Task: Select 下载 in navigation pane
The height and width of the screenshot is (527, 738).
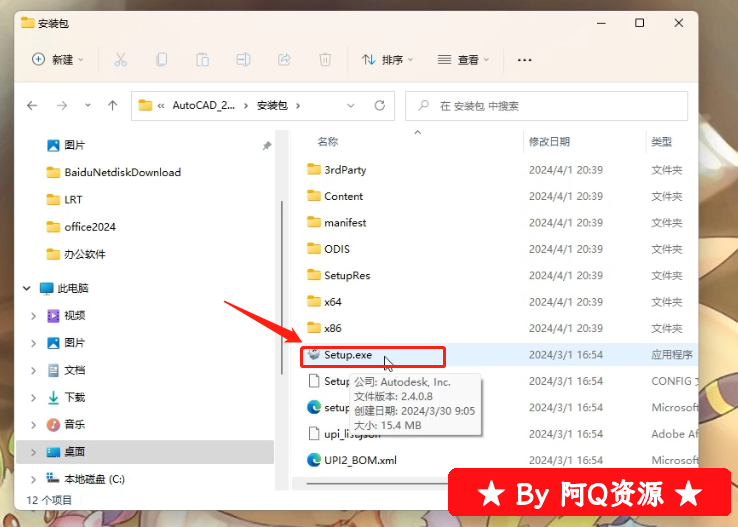Action: [x=66, y=398]
